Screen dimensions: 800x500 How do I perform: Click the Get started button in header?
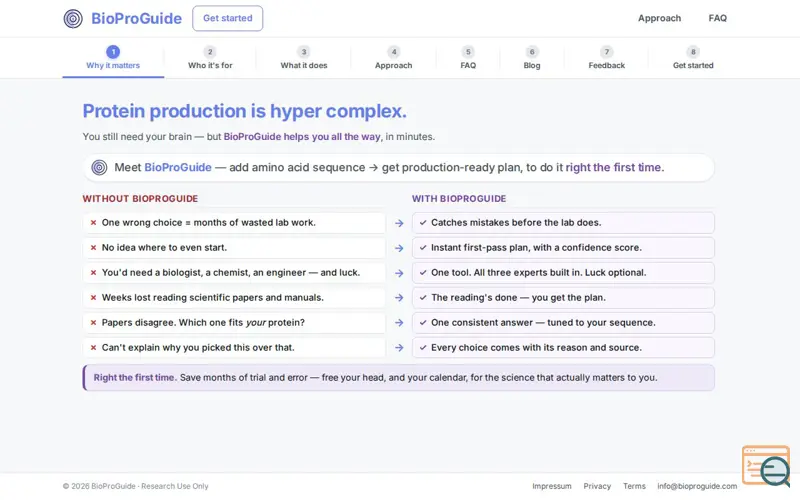228,18
